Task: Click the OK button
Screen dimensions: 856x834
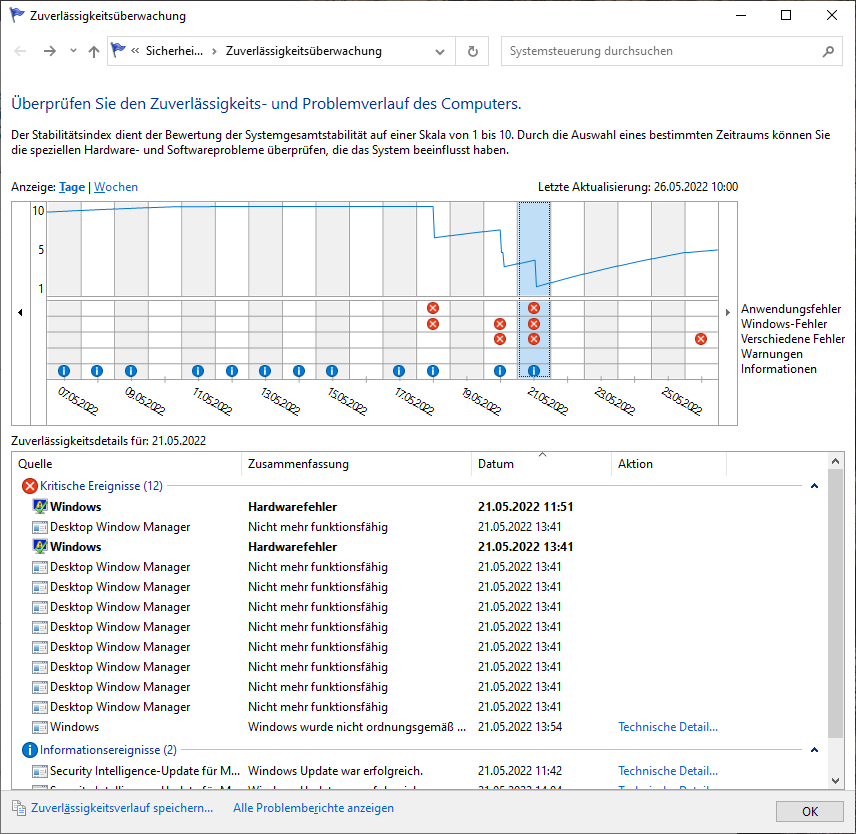Action: pos(810,812)
